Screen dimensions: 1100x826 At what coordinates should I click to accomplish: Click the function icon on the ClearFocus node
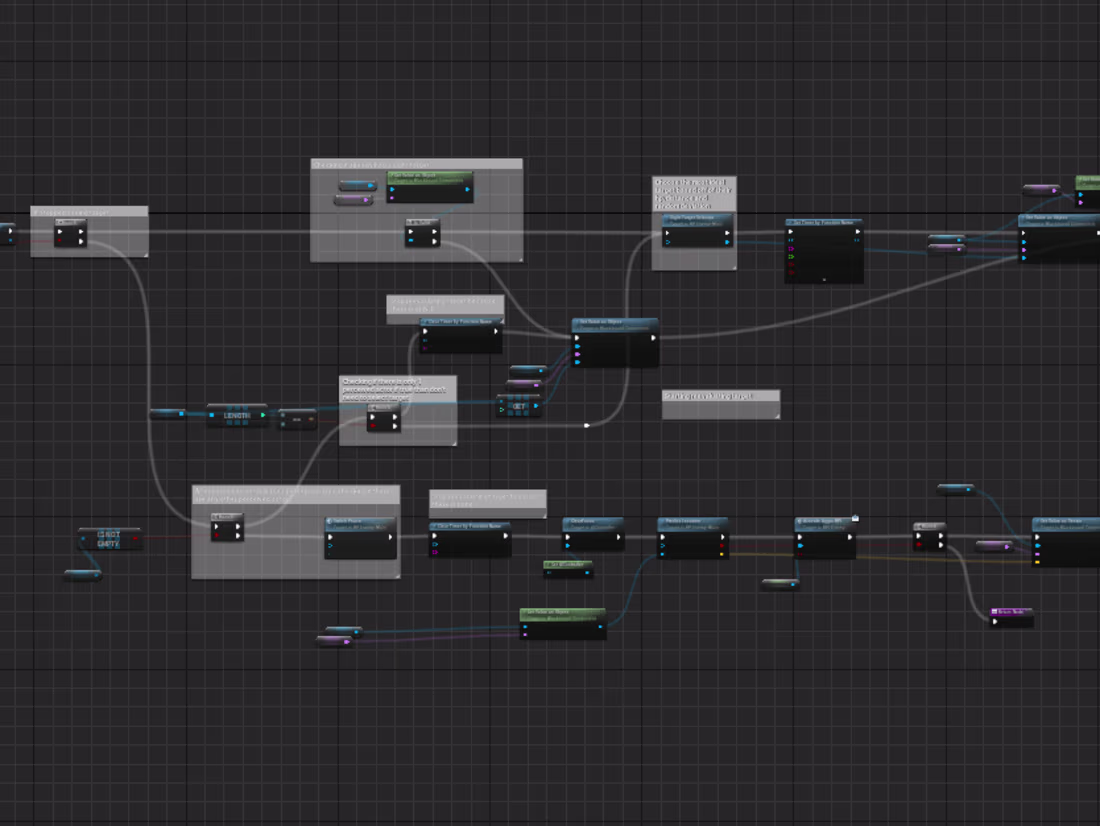click(x=568, y=521)
